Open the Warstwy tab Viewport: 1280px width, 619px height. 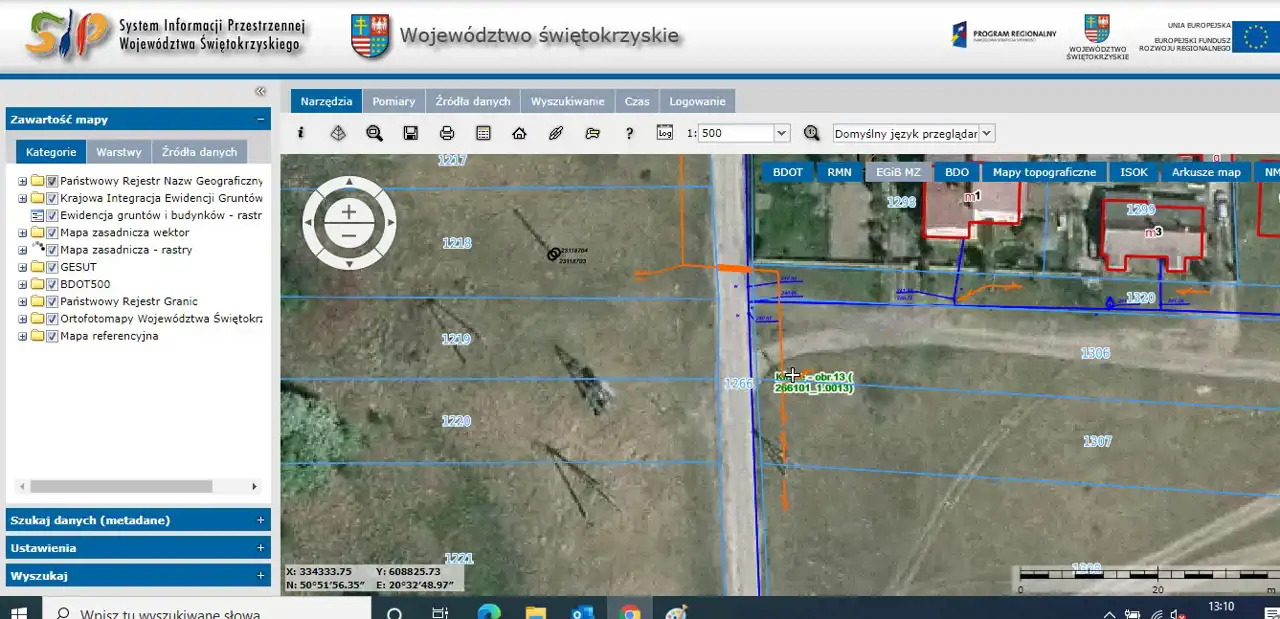119,152
